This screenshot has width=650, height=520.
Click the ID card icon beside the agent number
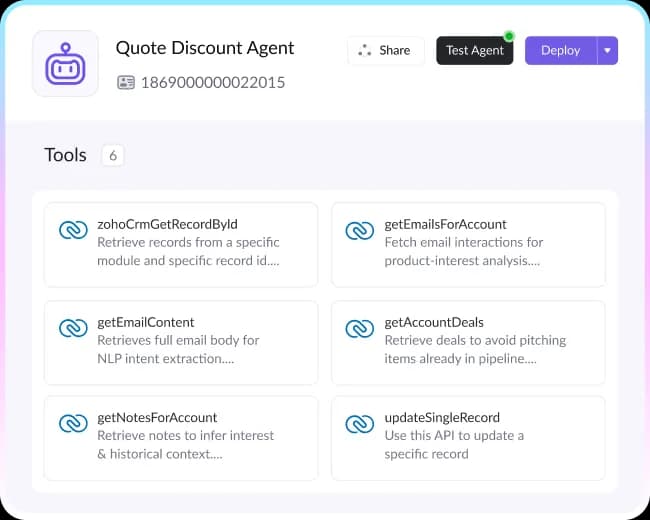[126, 83]
